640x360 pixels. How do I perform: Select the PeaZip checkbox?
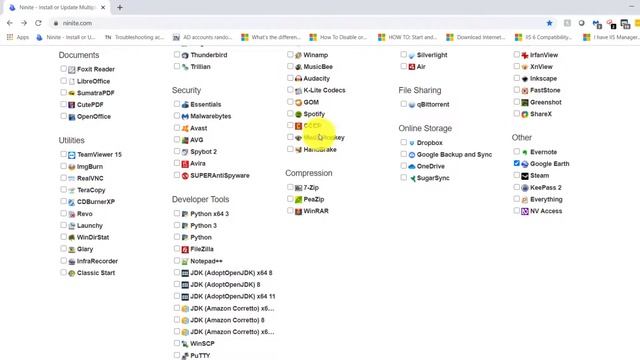click(x=290, y=199)
